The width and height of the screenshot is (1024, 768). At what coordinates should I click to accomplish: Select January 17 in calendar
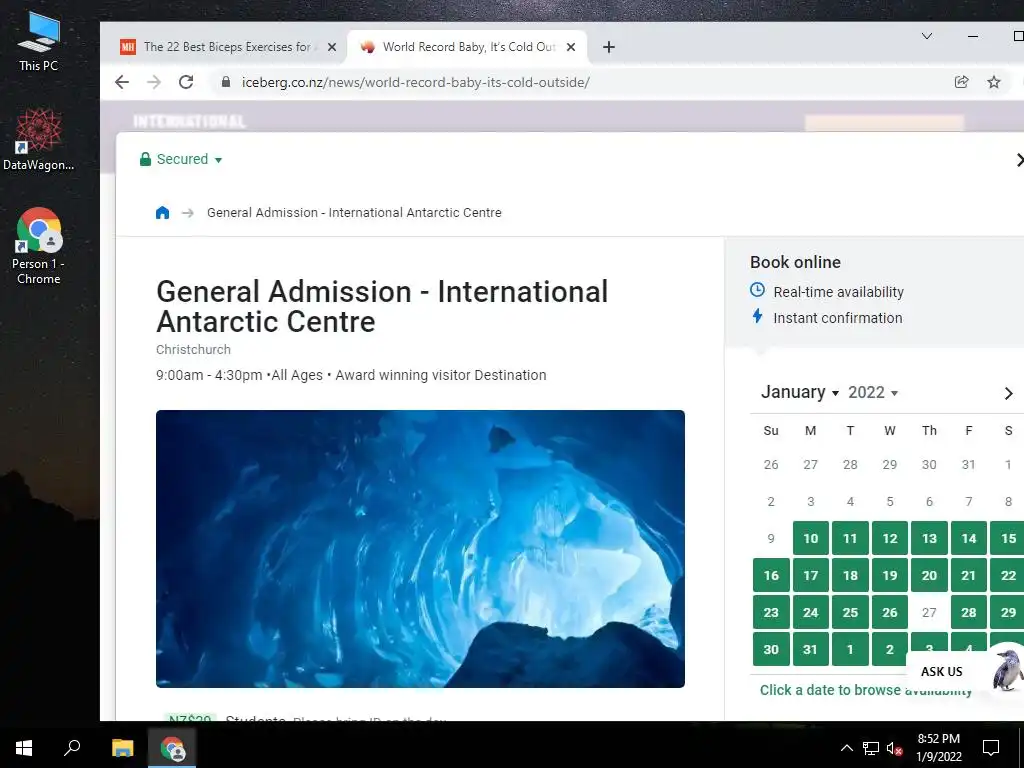[x=810, y=575]
